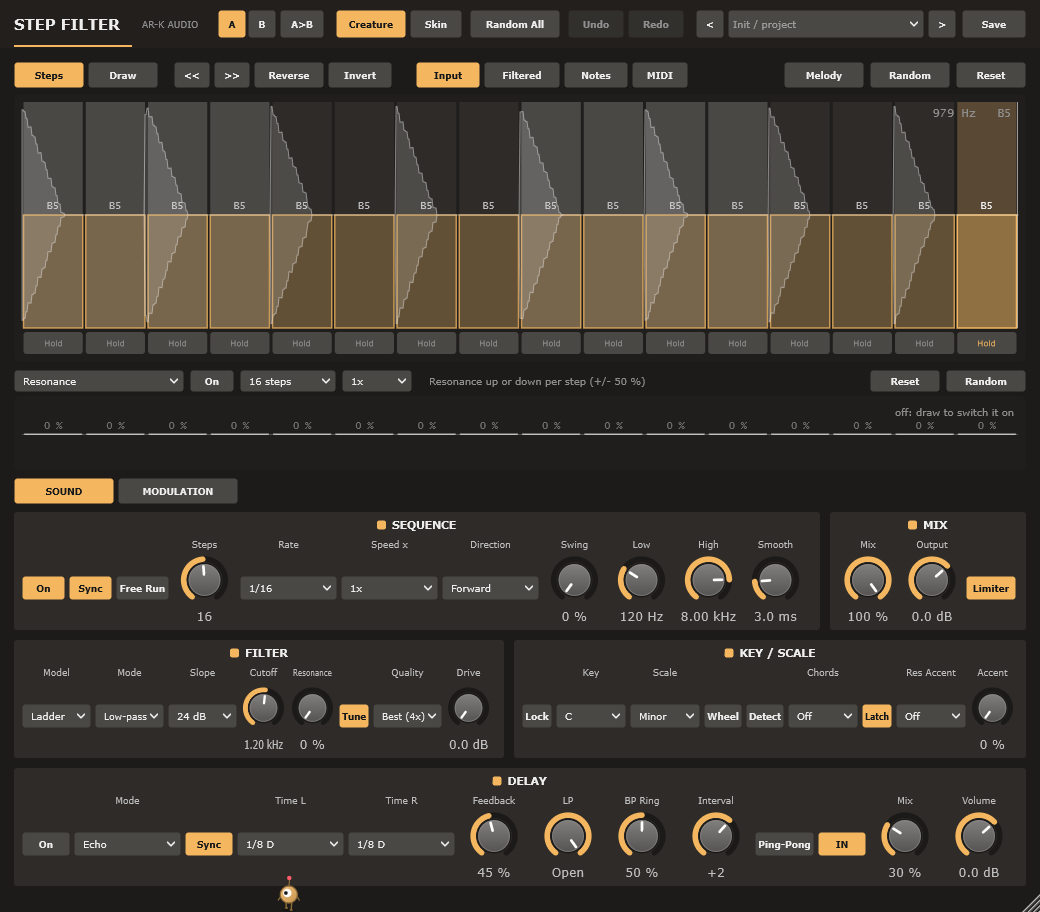Click the Reverse steps button
1040x912 pixels.
tap(289, 76)
